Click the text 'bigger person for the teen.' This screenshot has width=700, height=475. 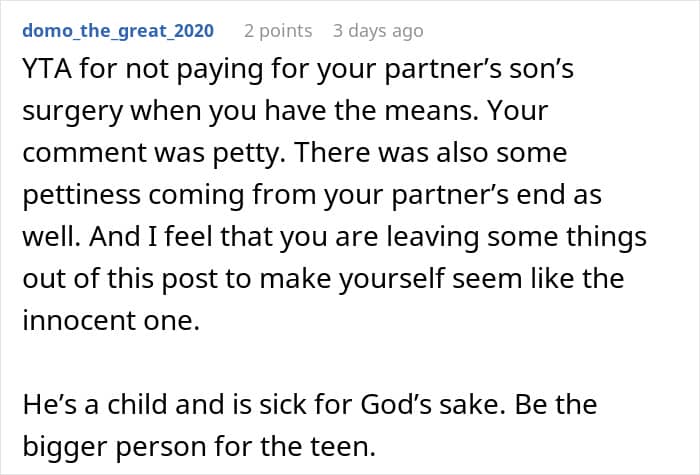pyautogui.click(x=199, y=446)
